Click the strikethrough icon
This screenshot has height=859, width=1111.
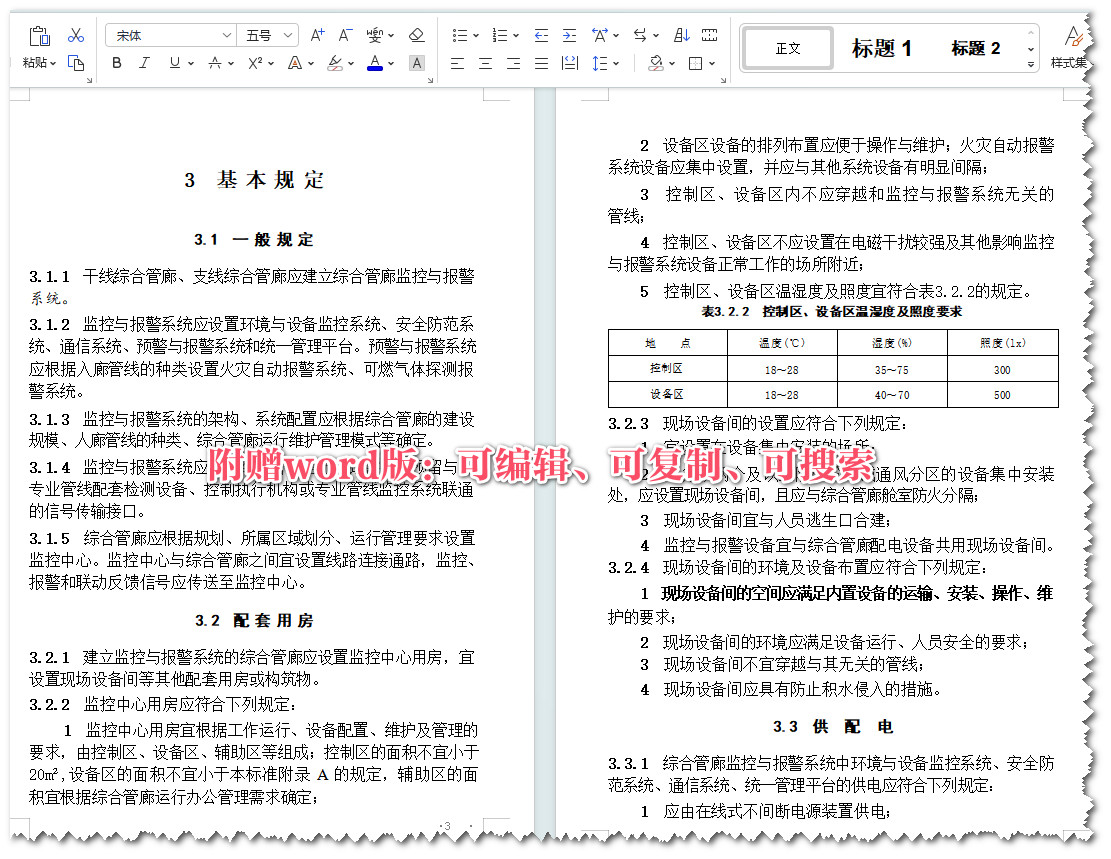(214, 63)
